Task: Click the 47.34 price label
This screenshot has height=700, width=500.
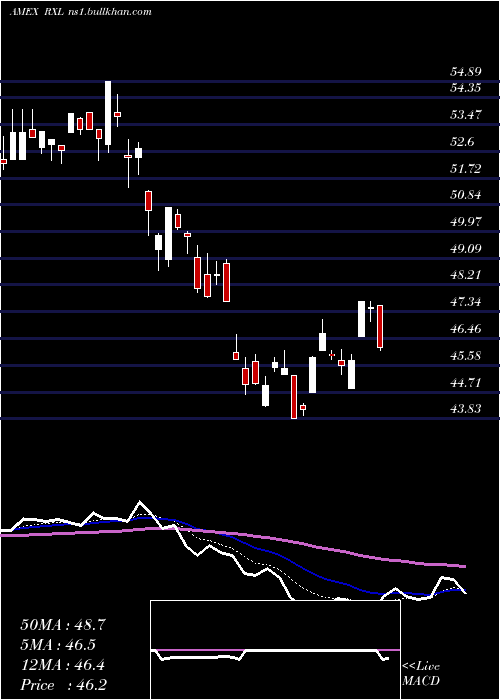Action: click(465, 302)
